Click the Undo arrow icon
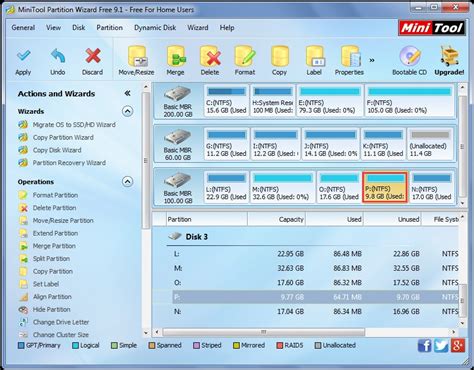 [58, 56]
